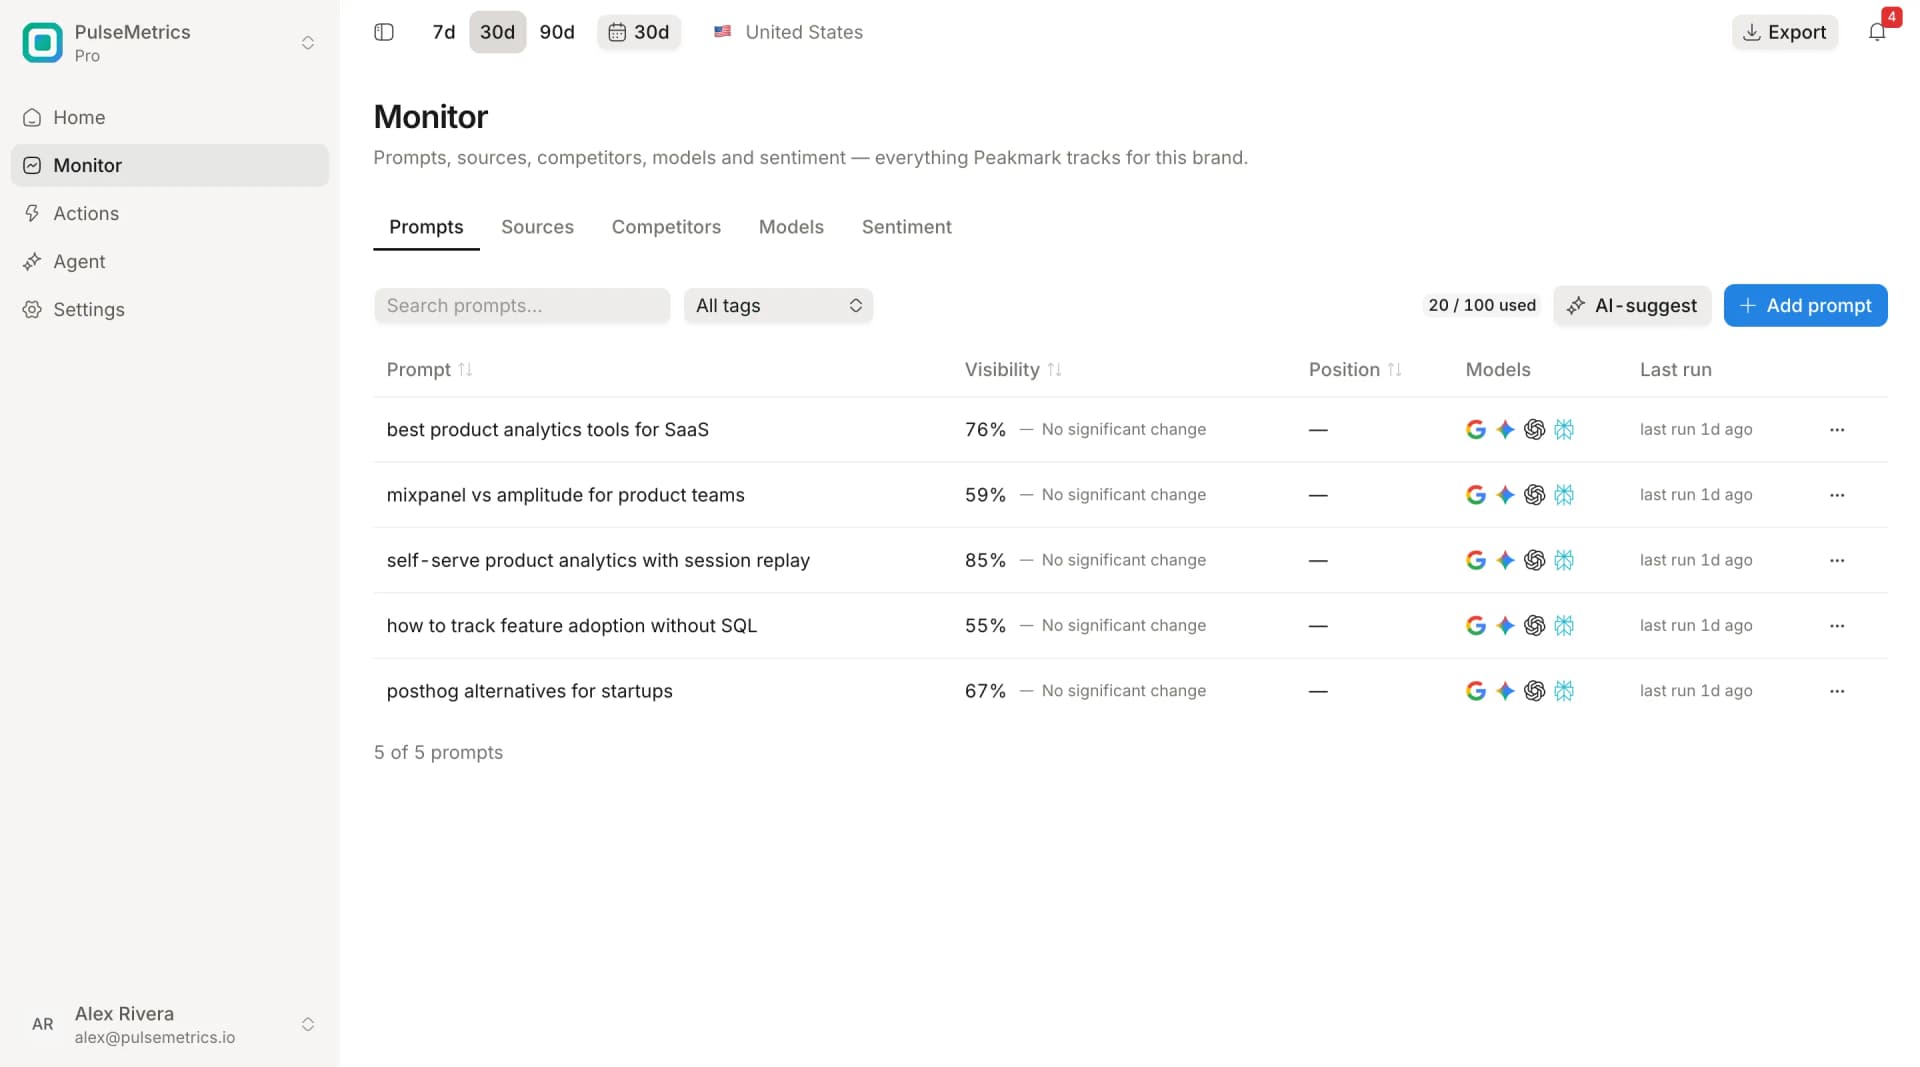The image size is (1920, 1067).
Task: Click the 67% visibility value
Action: point(985,691)
